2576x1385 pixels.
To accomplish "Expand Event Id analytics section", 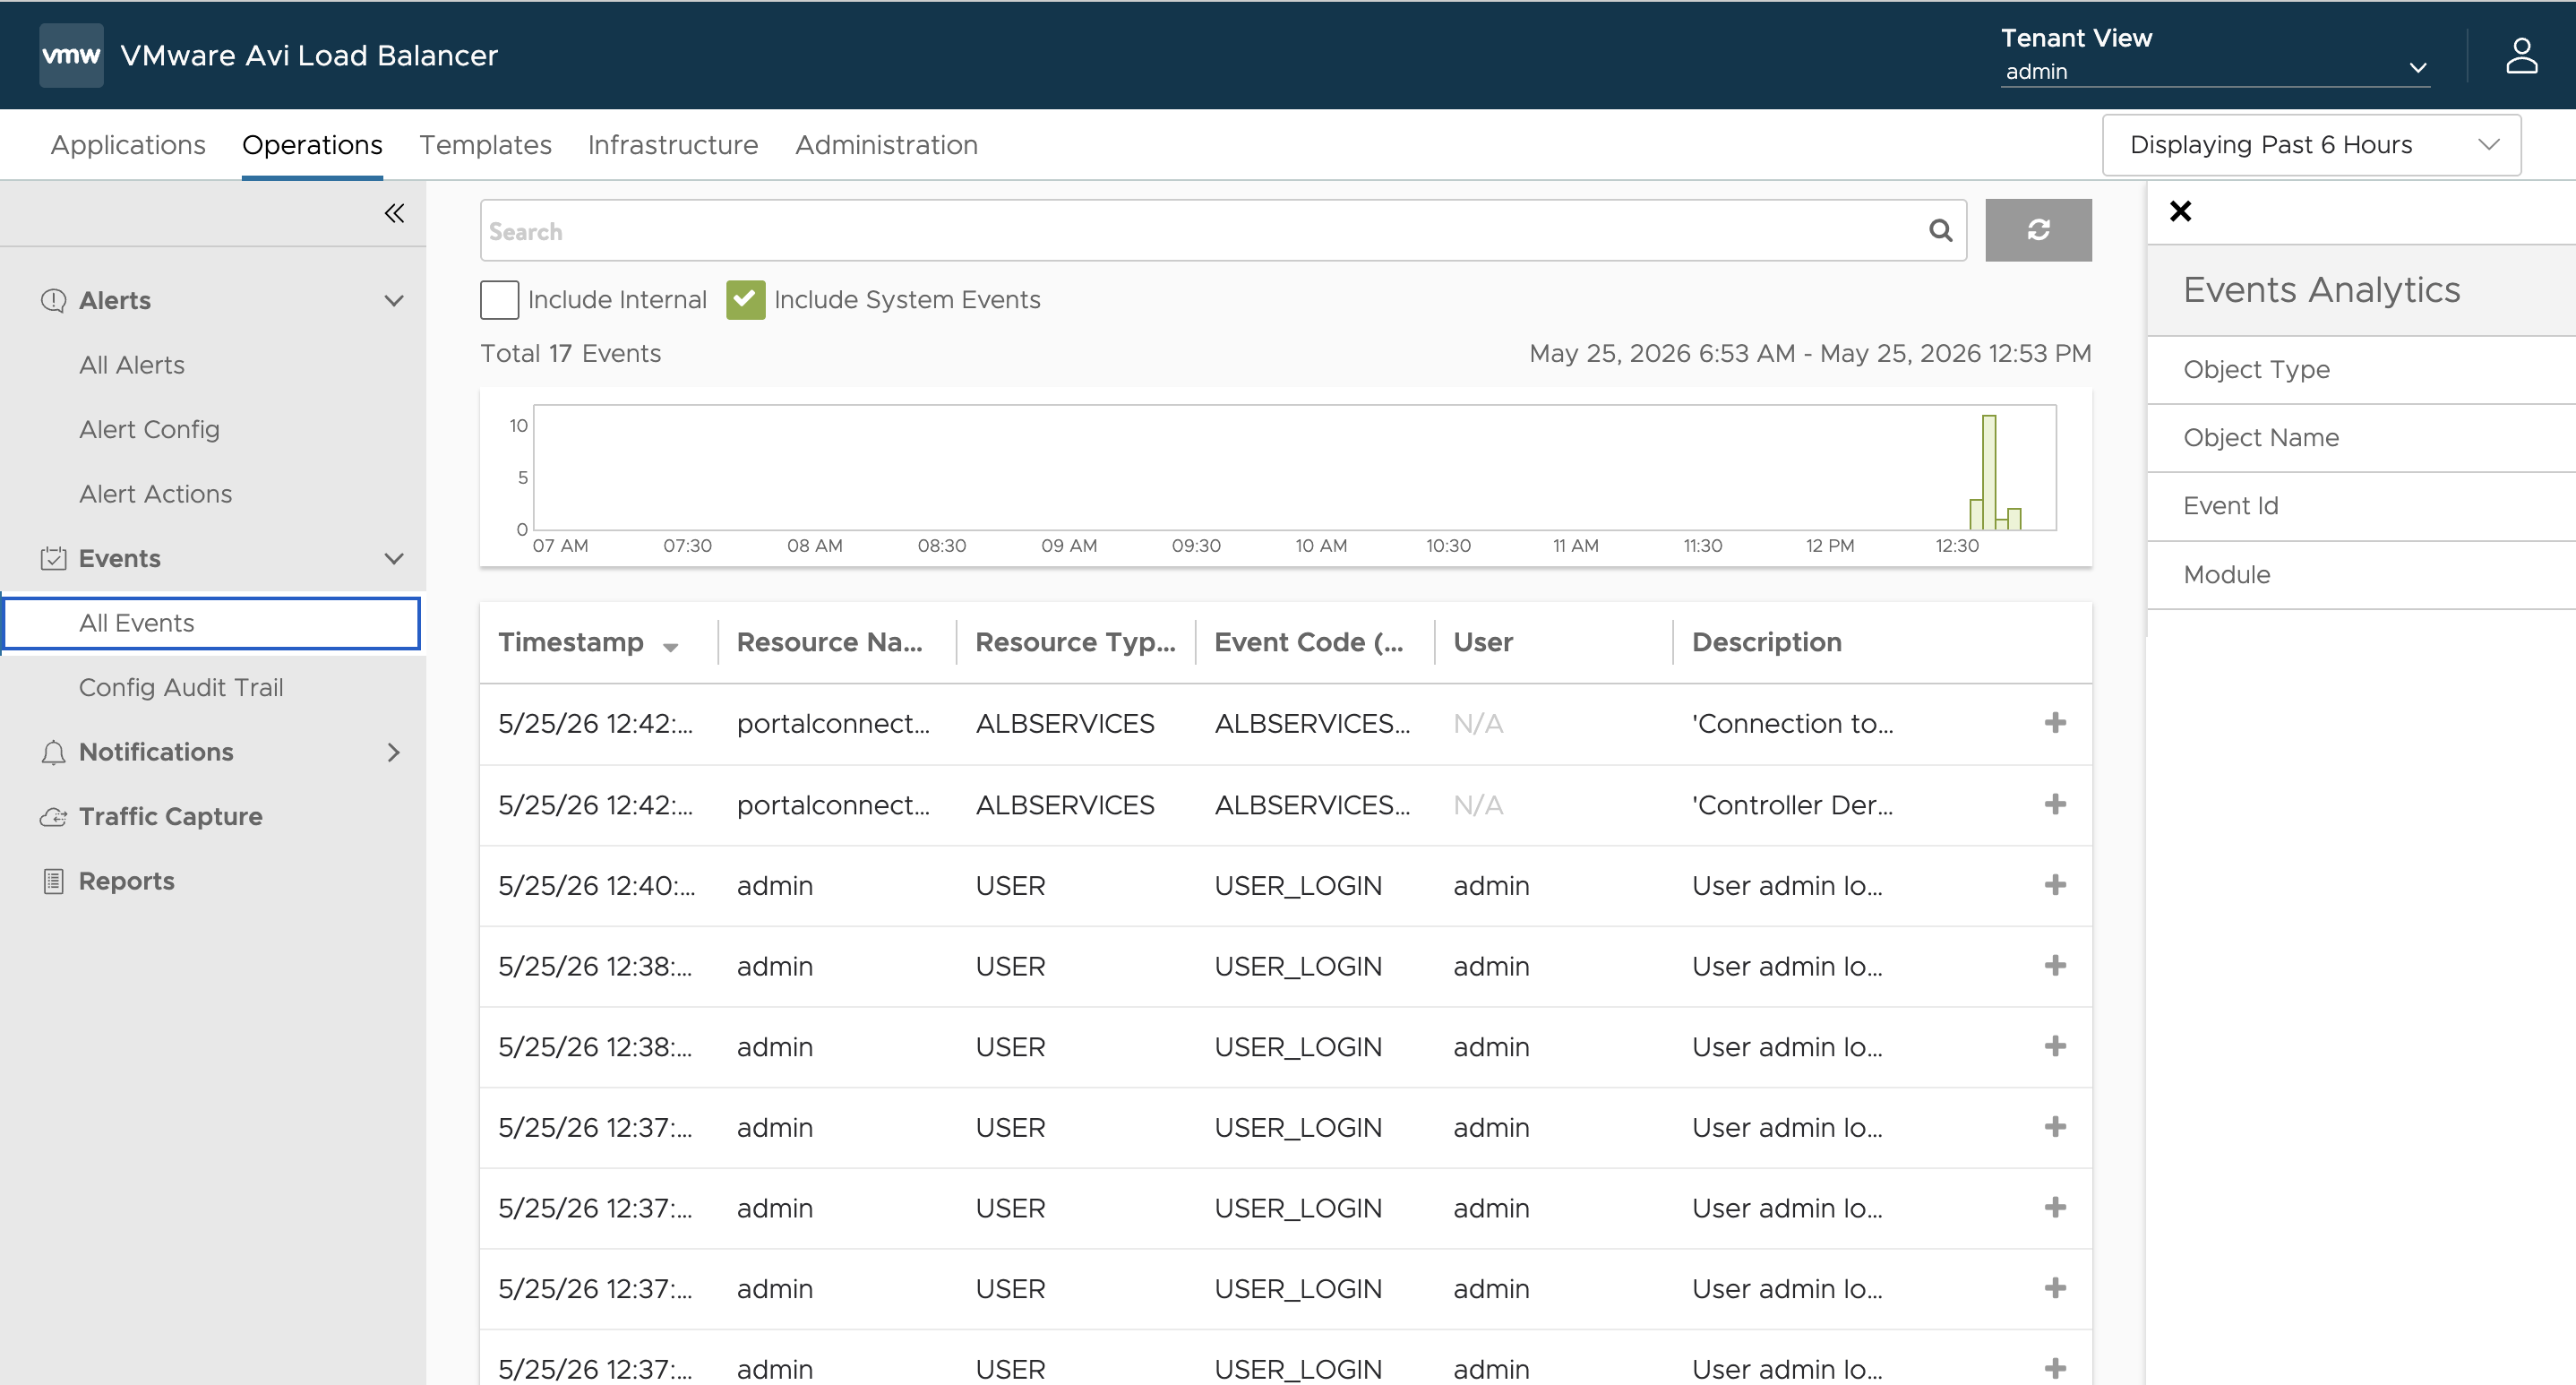I will click(x=2361, y=506).
